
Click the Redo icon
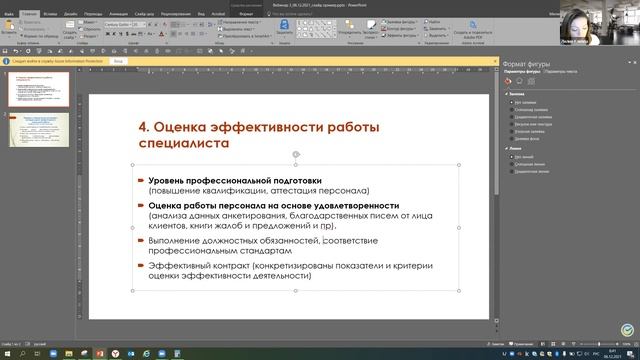tap(28, 51)
